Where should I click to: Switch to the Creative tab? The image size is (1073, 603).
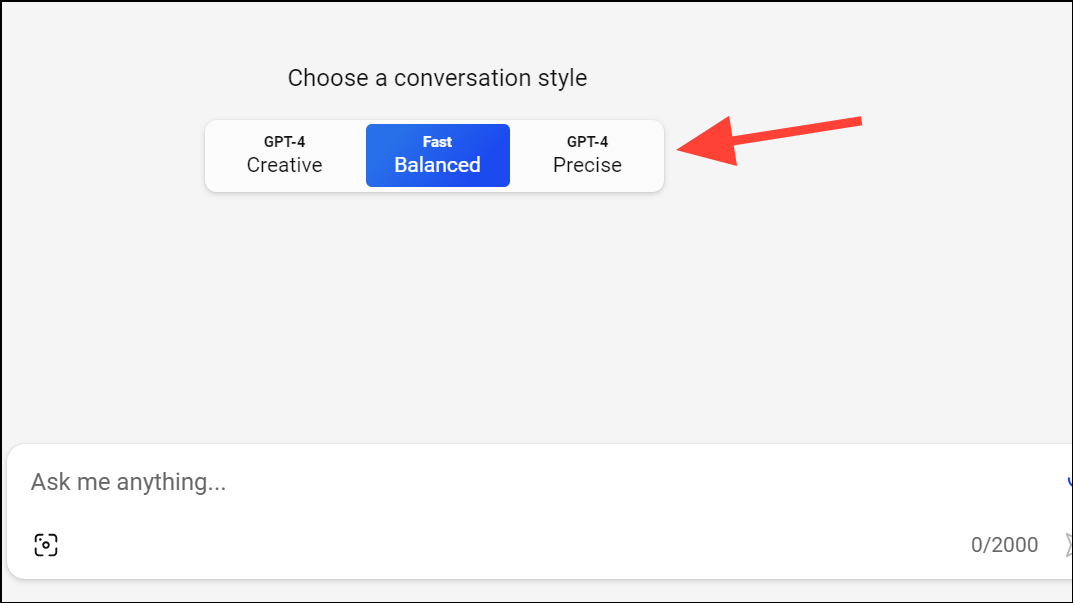point(285,156)
